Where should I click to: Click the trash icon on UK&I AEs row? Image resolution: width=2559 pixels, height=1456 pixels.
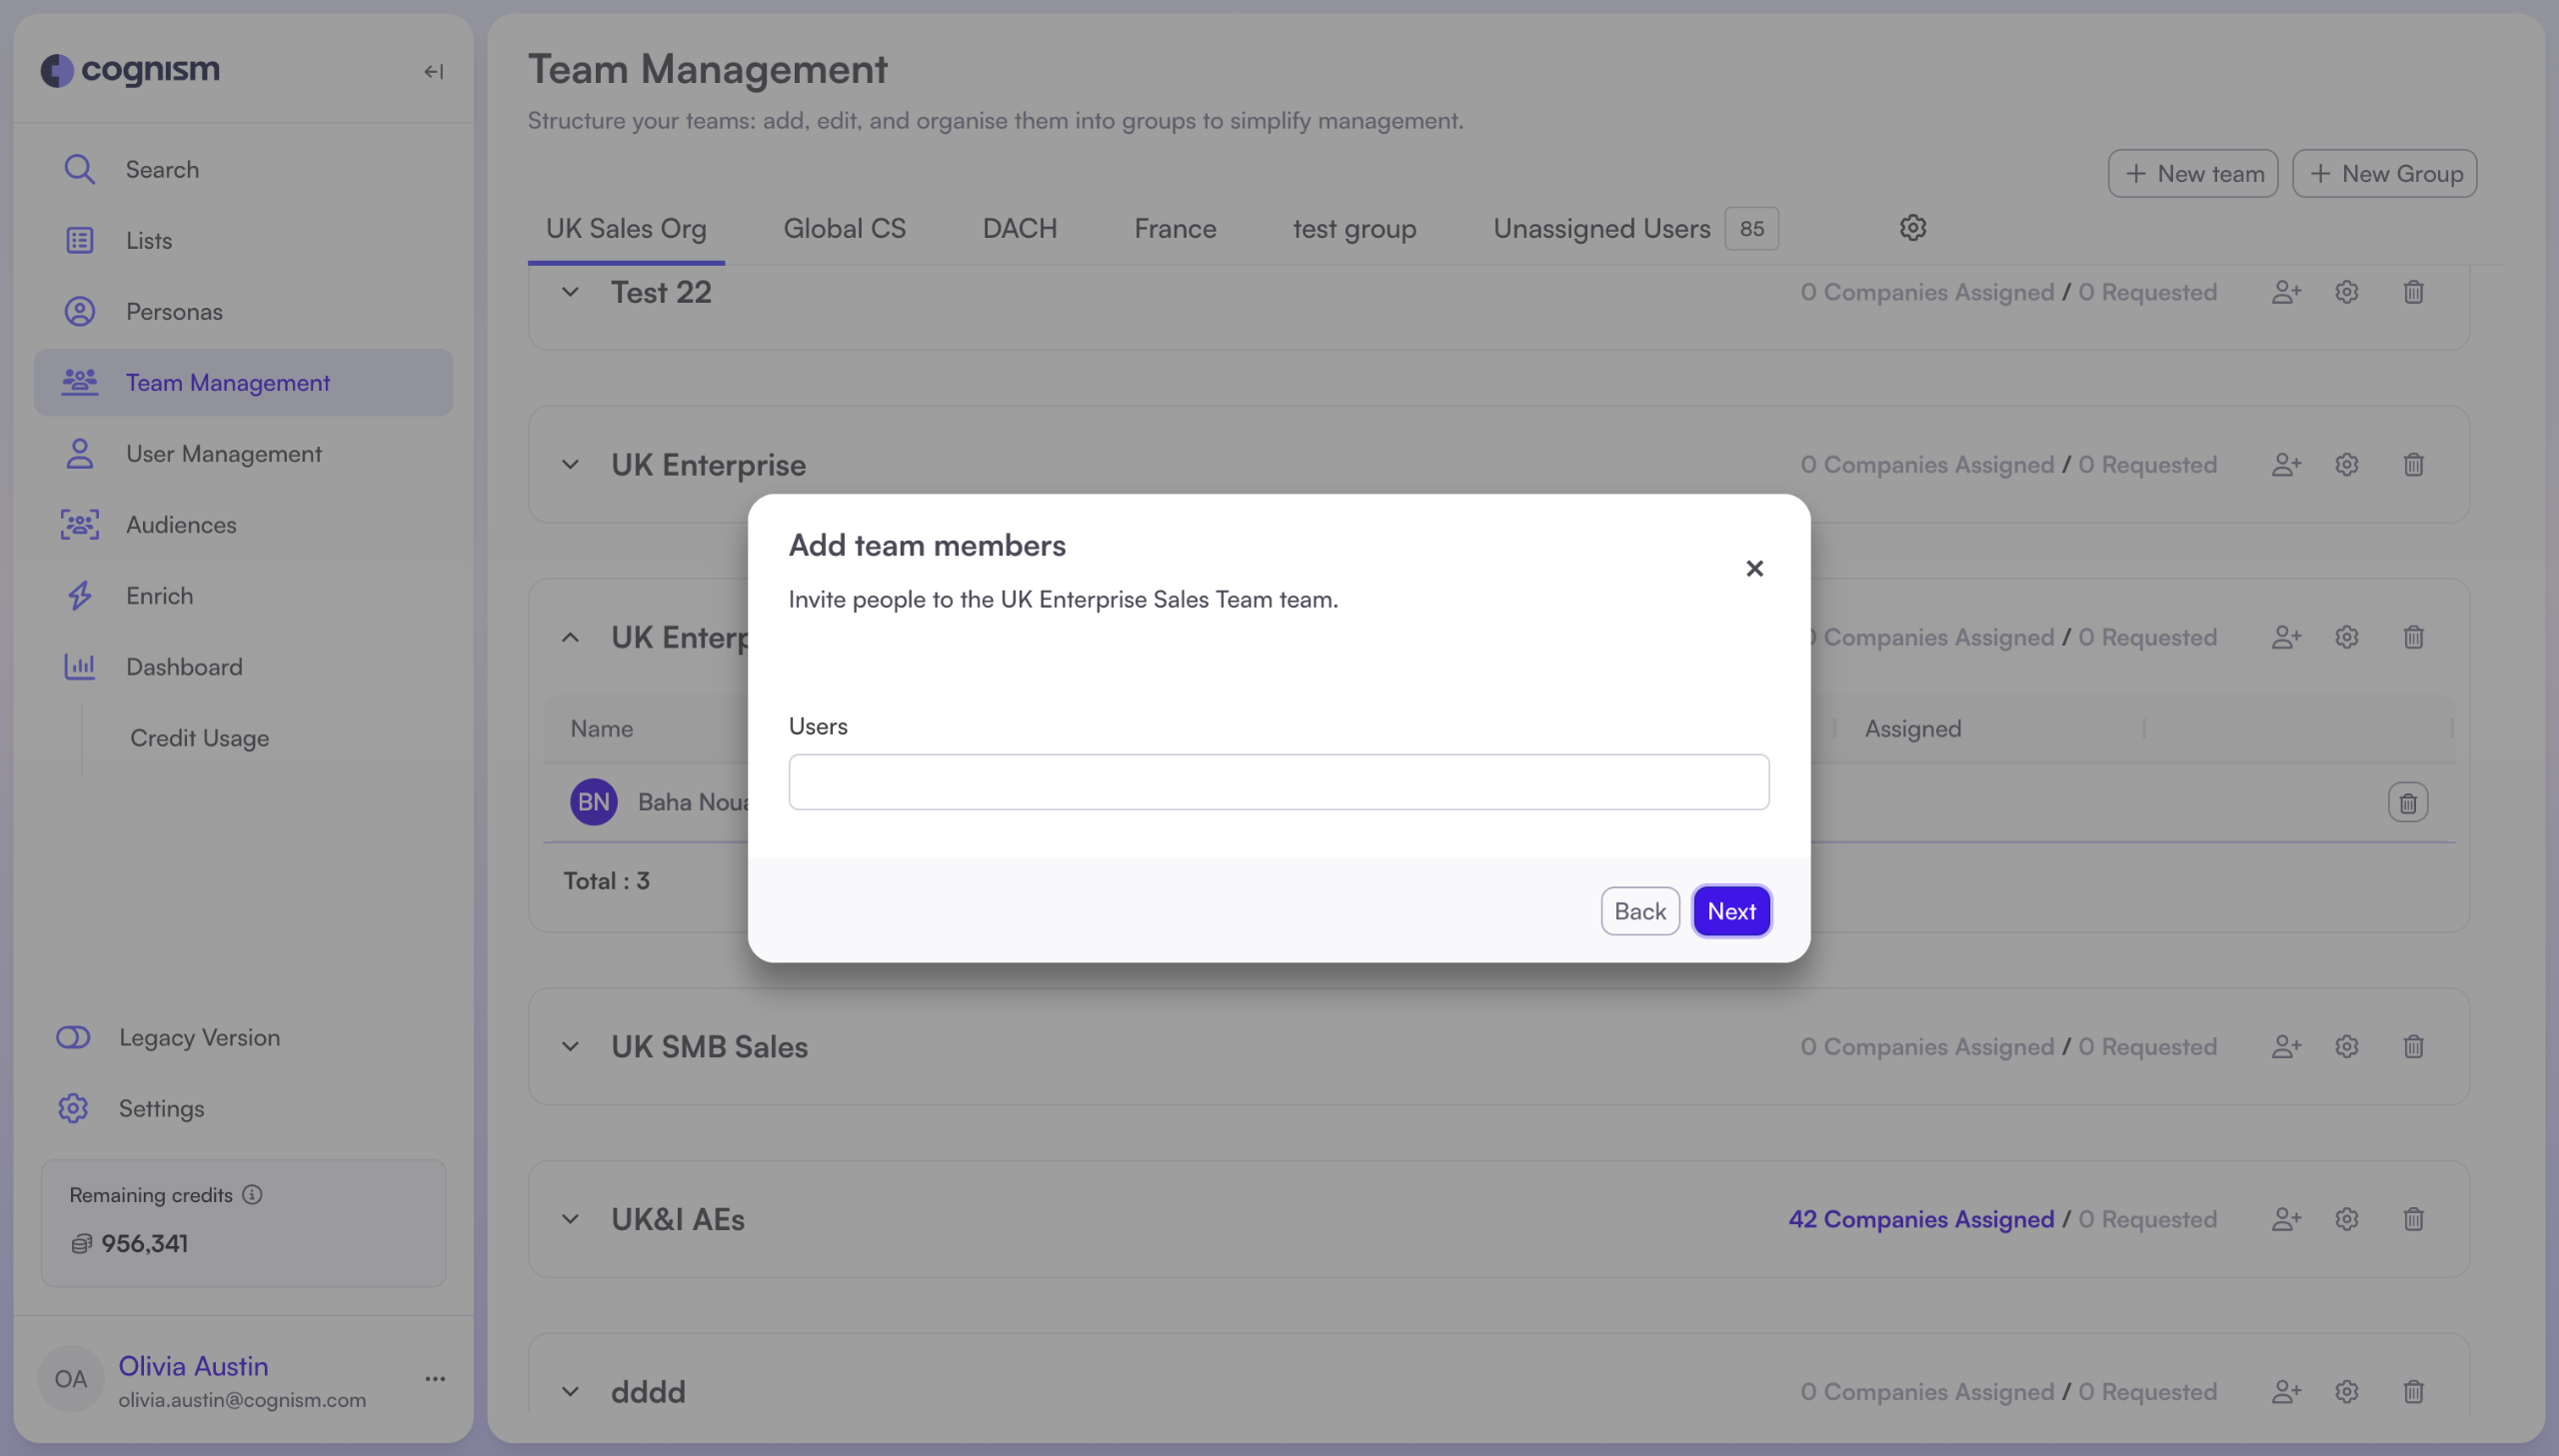pyautogui.click(x=2413, y=1219)
